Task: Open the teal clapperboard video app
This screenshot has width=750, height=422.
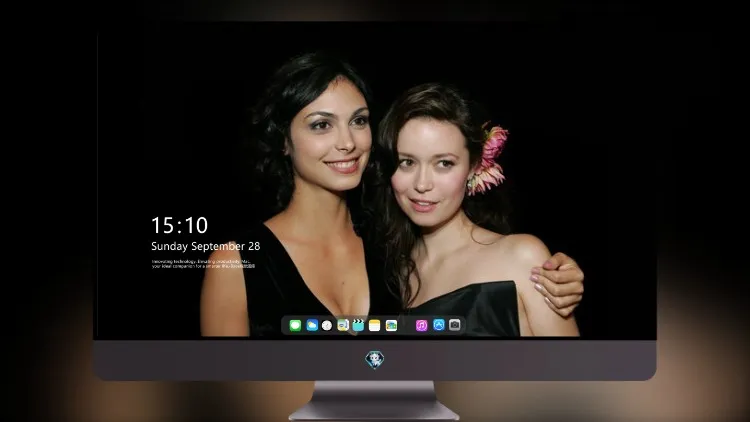Action: click(358, 325)
